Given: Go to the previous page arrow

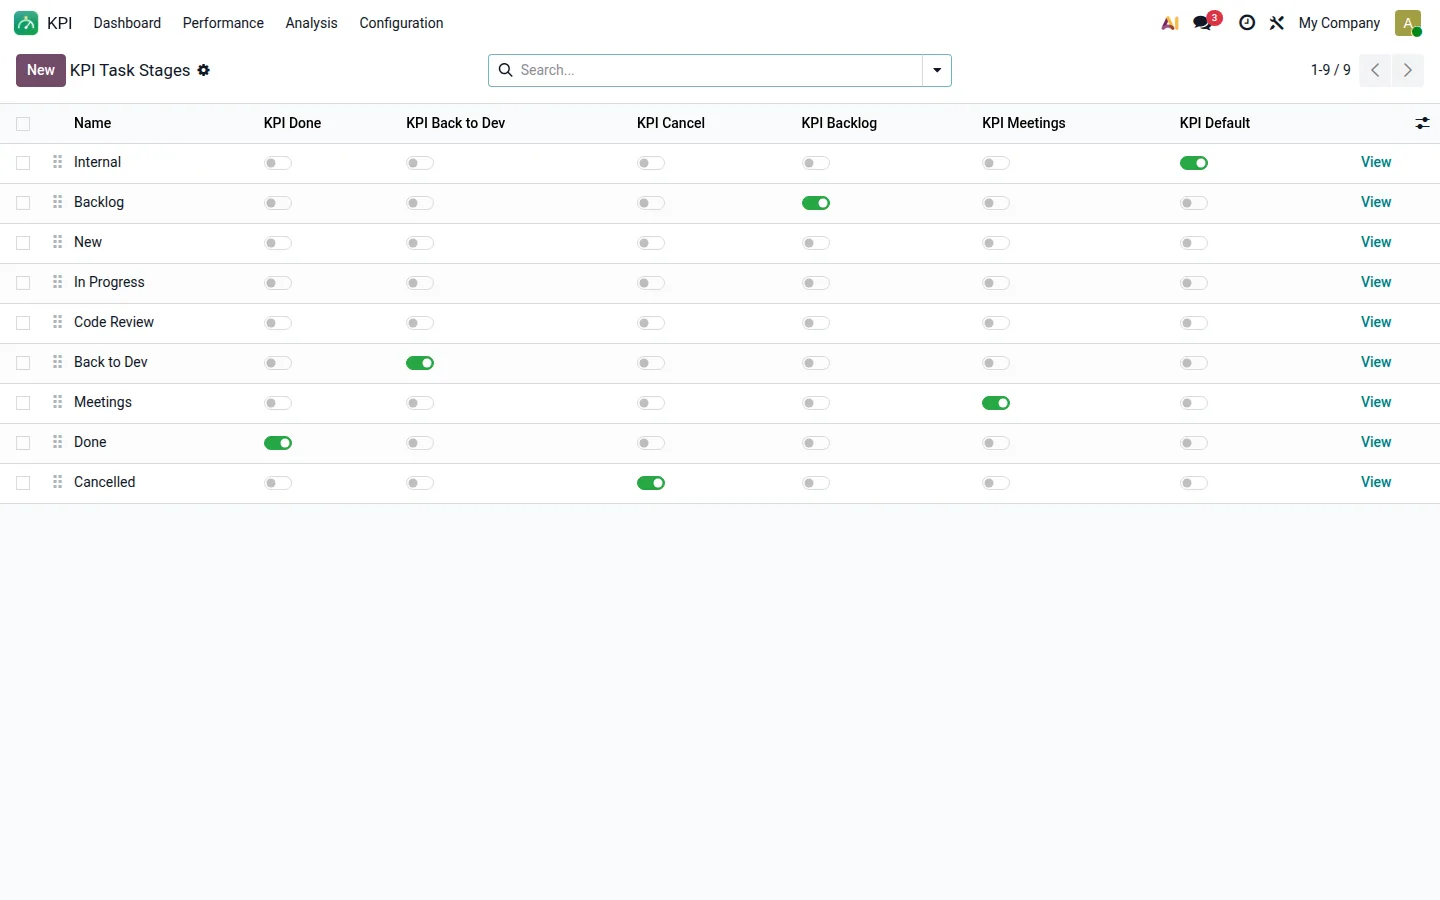Looking at the screenshot, I should click(1375, 70).
